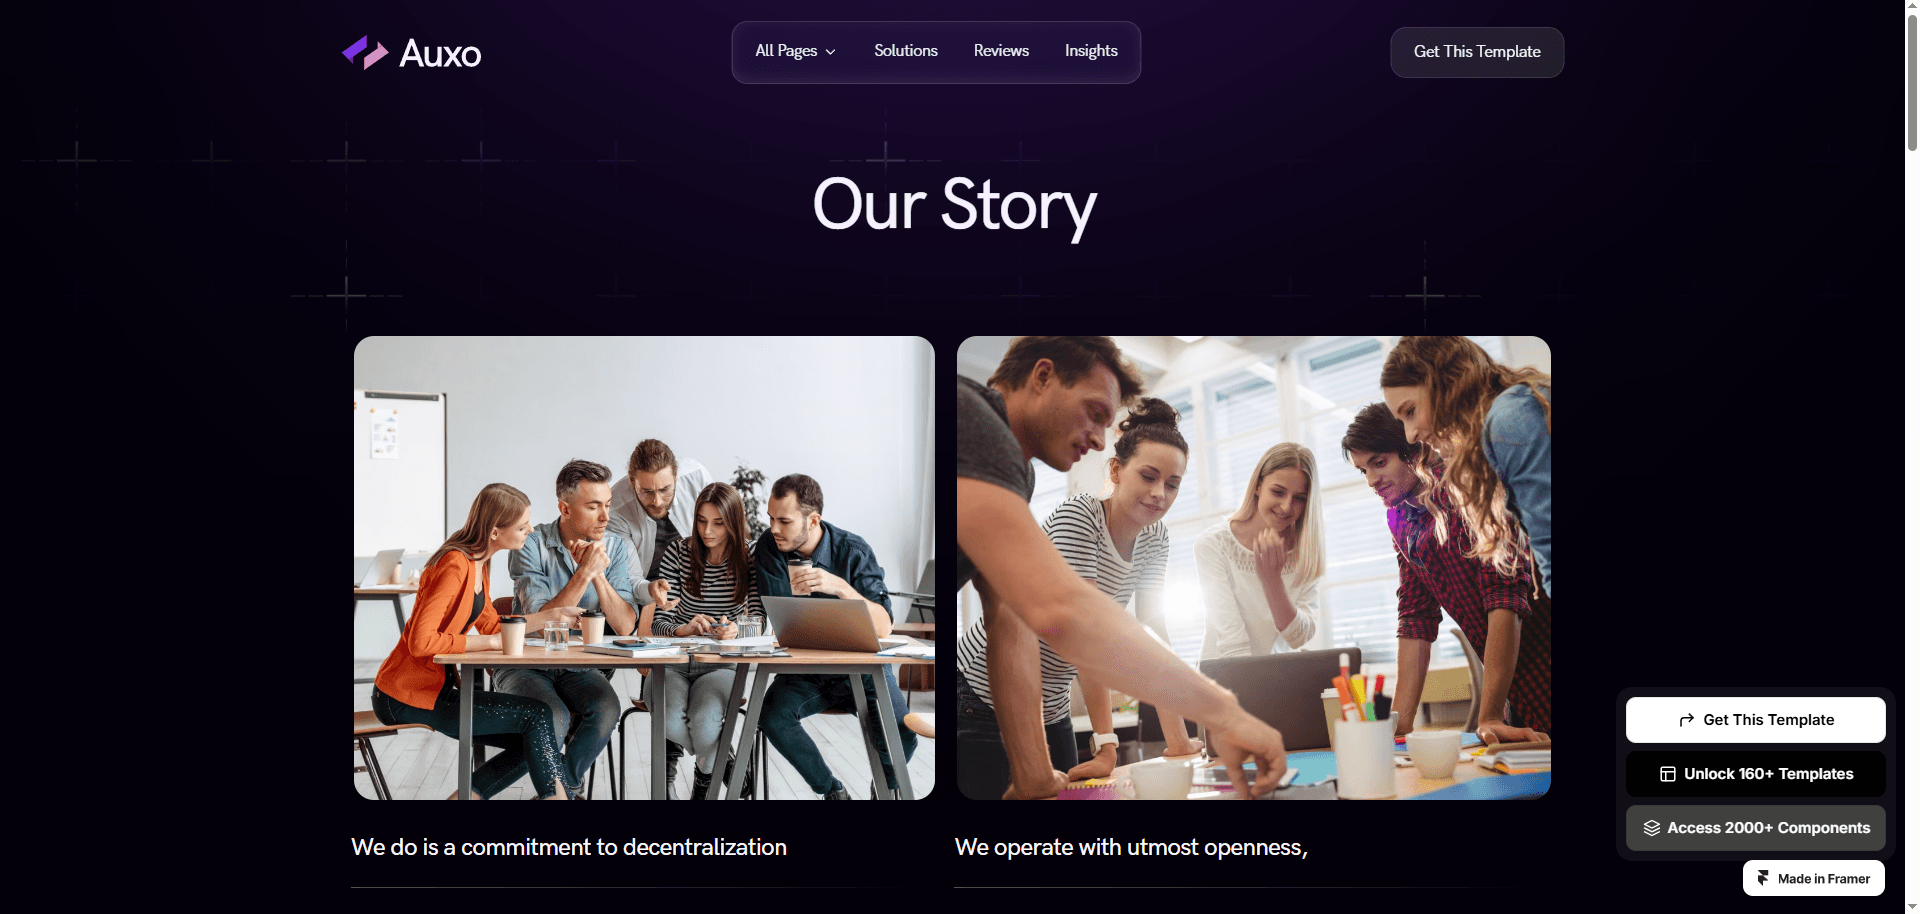Navigate to Insights in the navbar
The image size is (1920, 914).
(1091, 51)
